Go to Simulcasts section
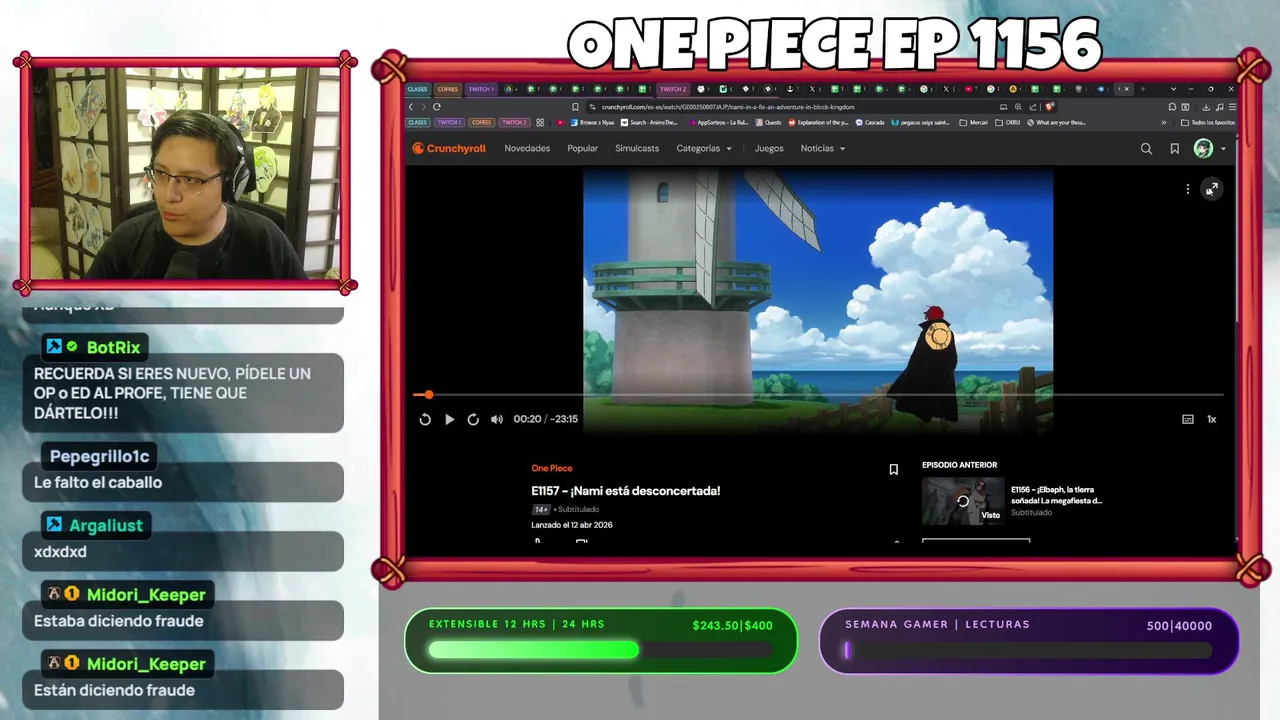This screenshot has width=1280, height=720. click(x=637, y=148)
